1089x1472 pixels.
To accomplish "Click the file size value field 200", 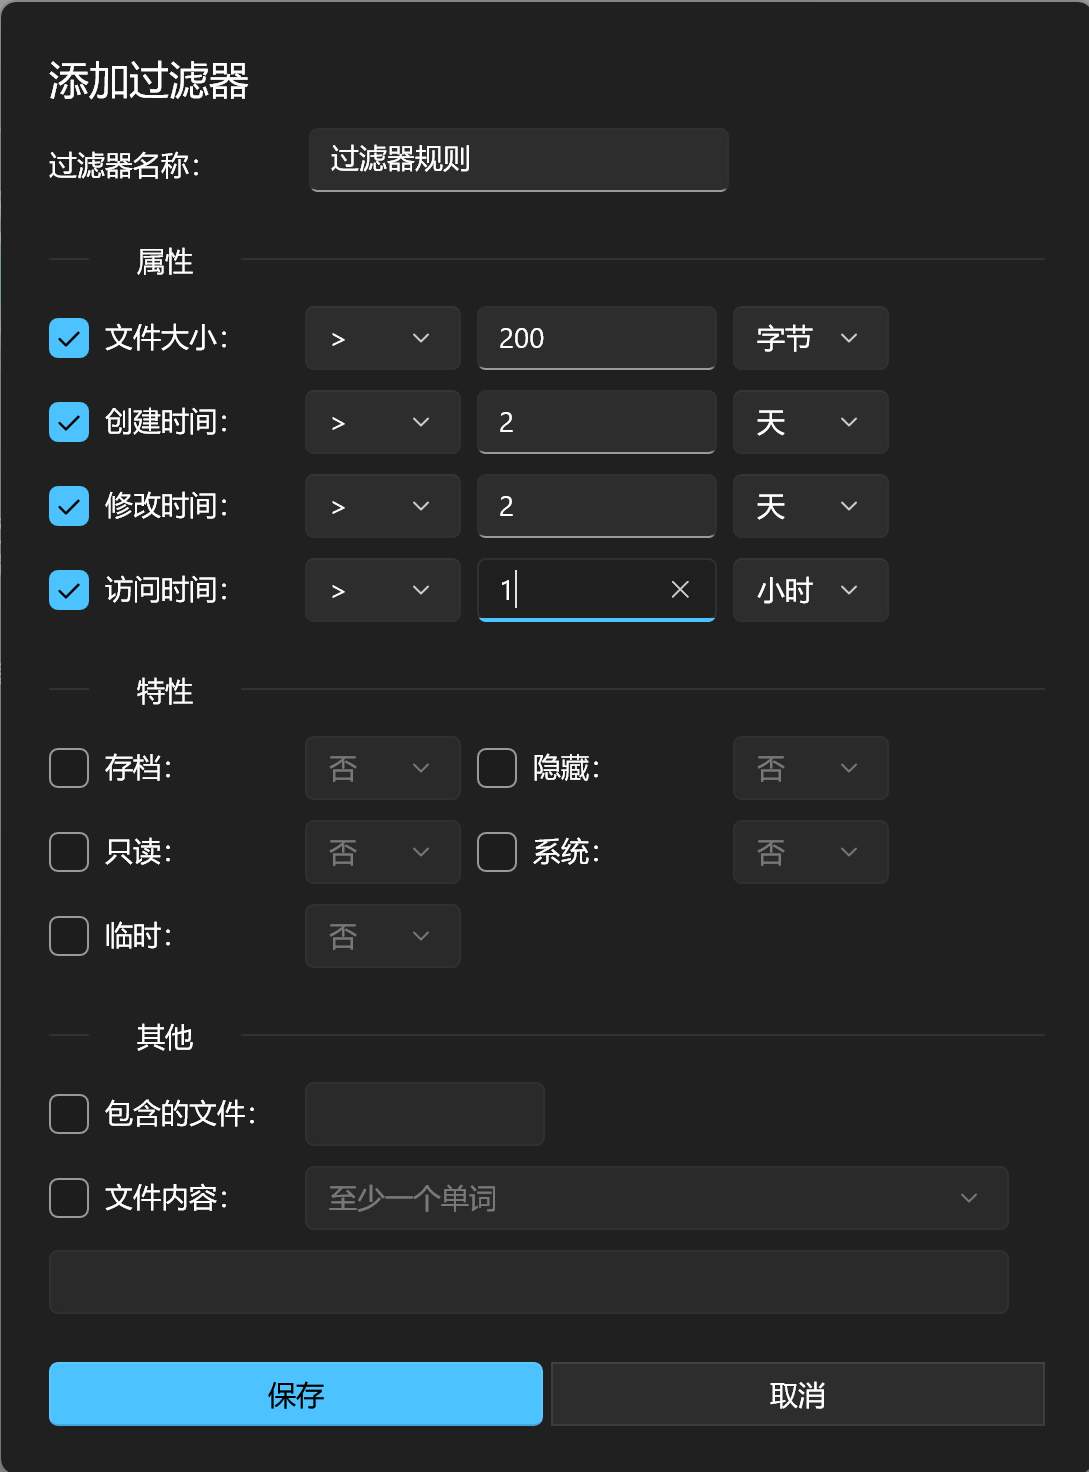I will coord(597,338).
